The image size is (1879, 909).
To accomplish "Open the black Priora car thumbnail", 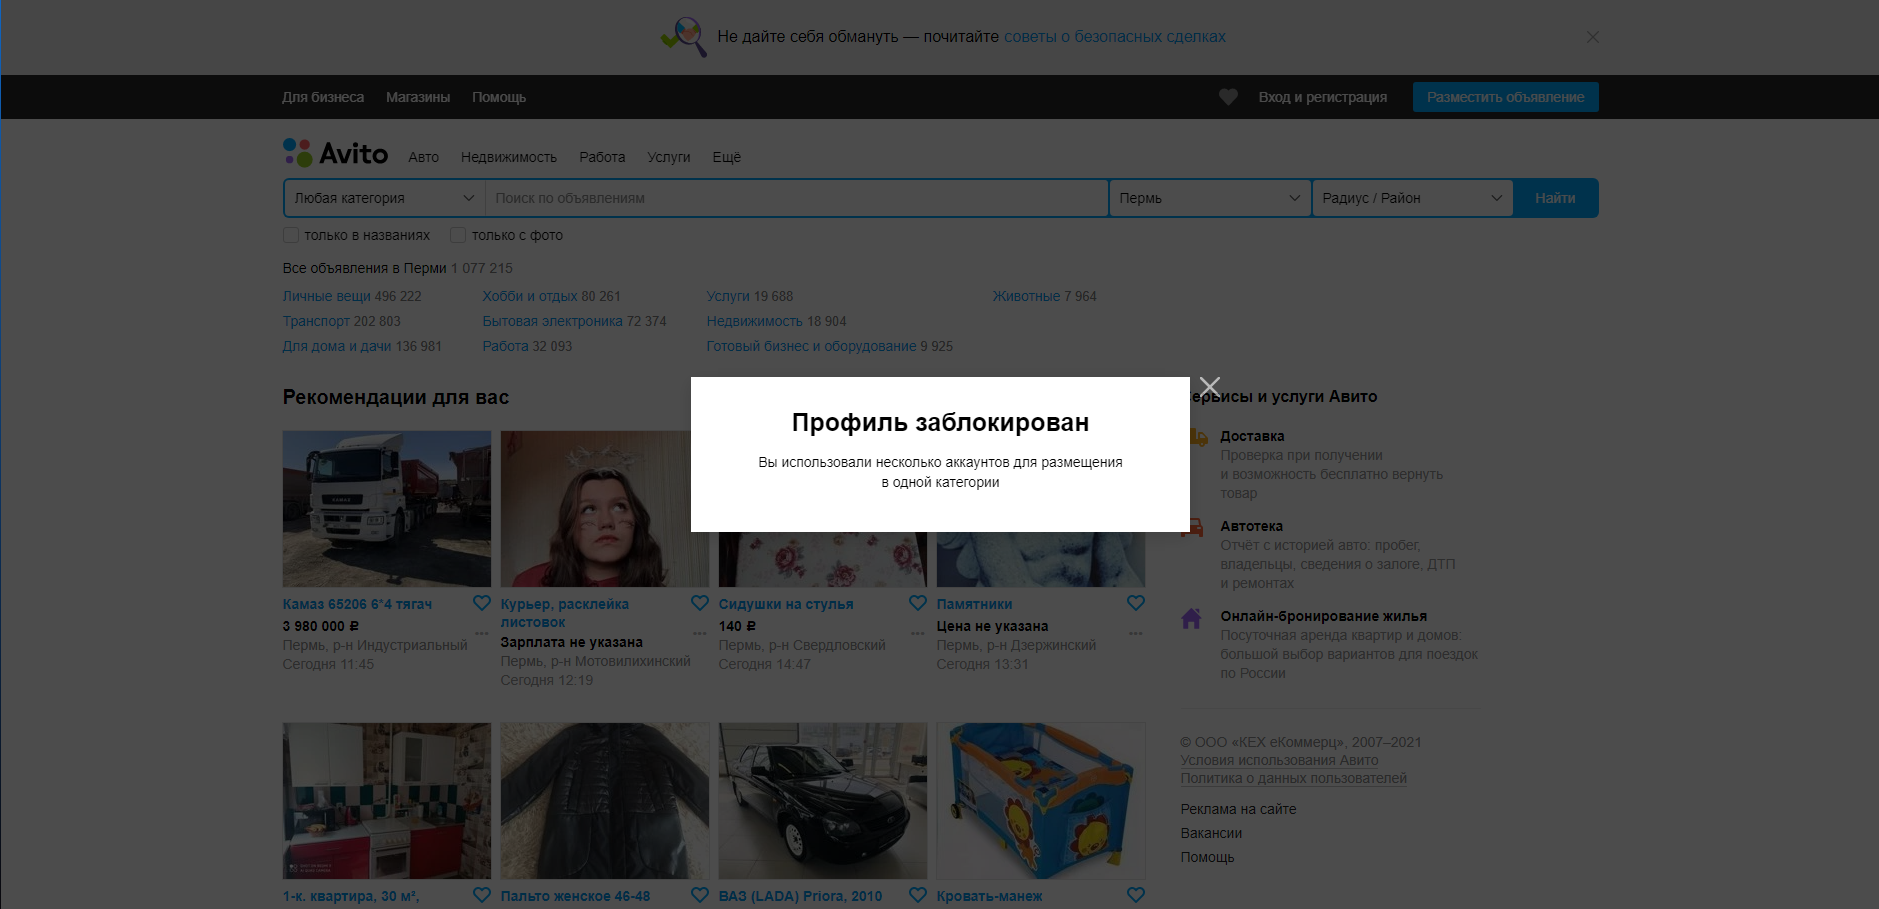I will [823, 801].
